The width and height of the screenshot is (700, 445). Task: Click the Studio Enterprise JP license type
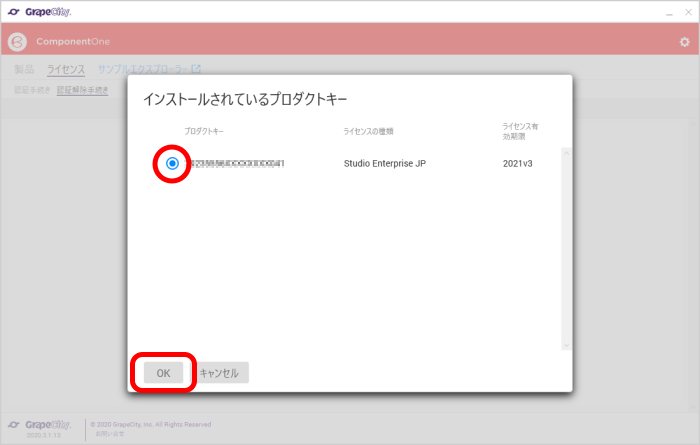pos(385,163)
